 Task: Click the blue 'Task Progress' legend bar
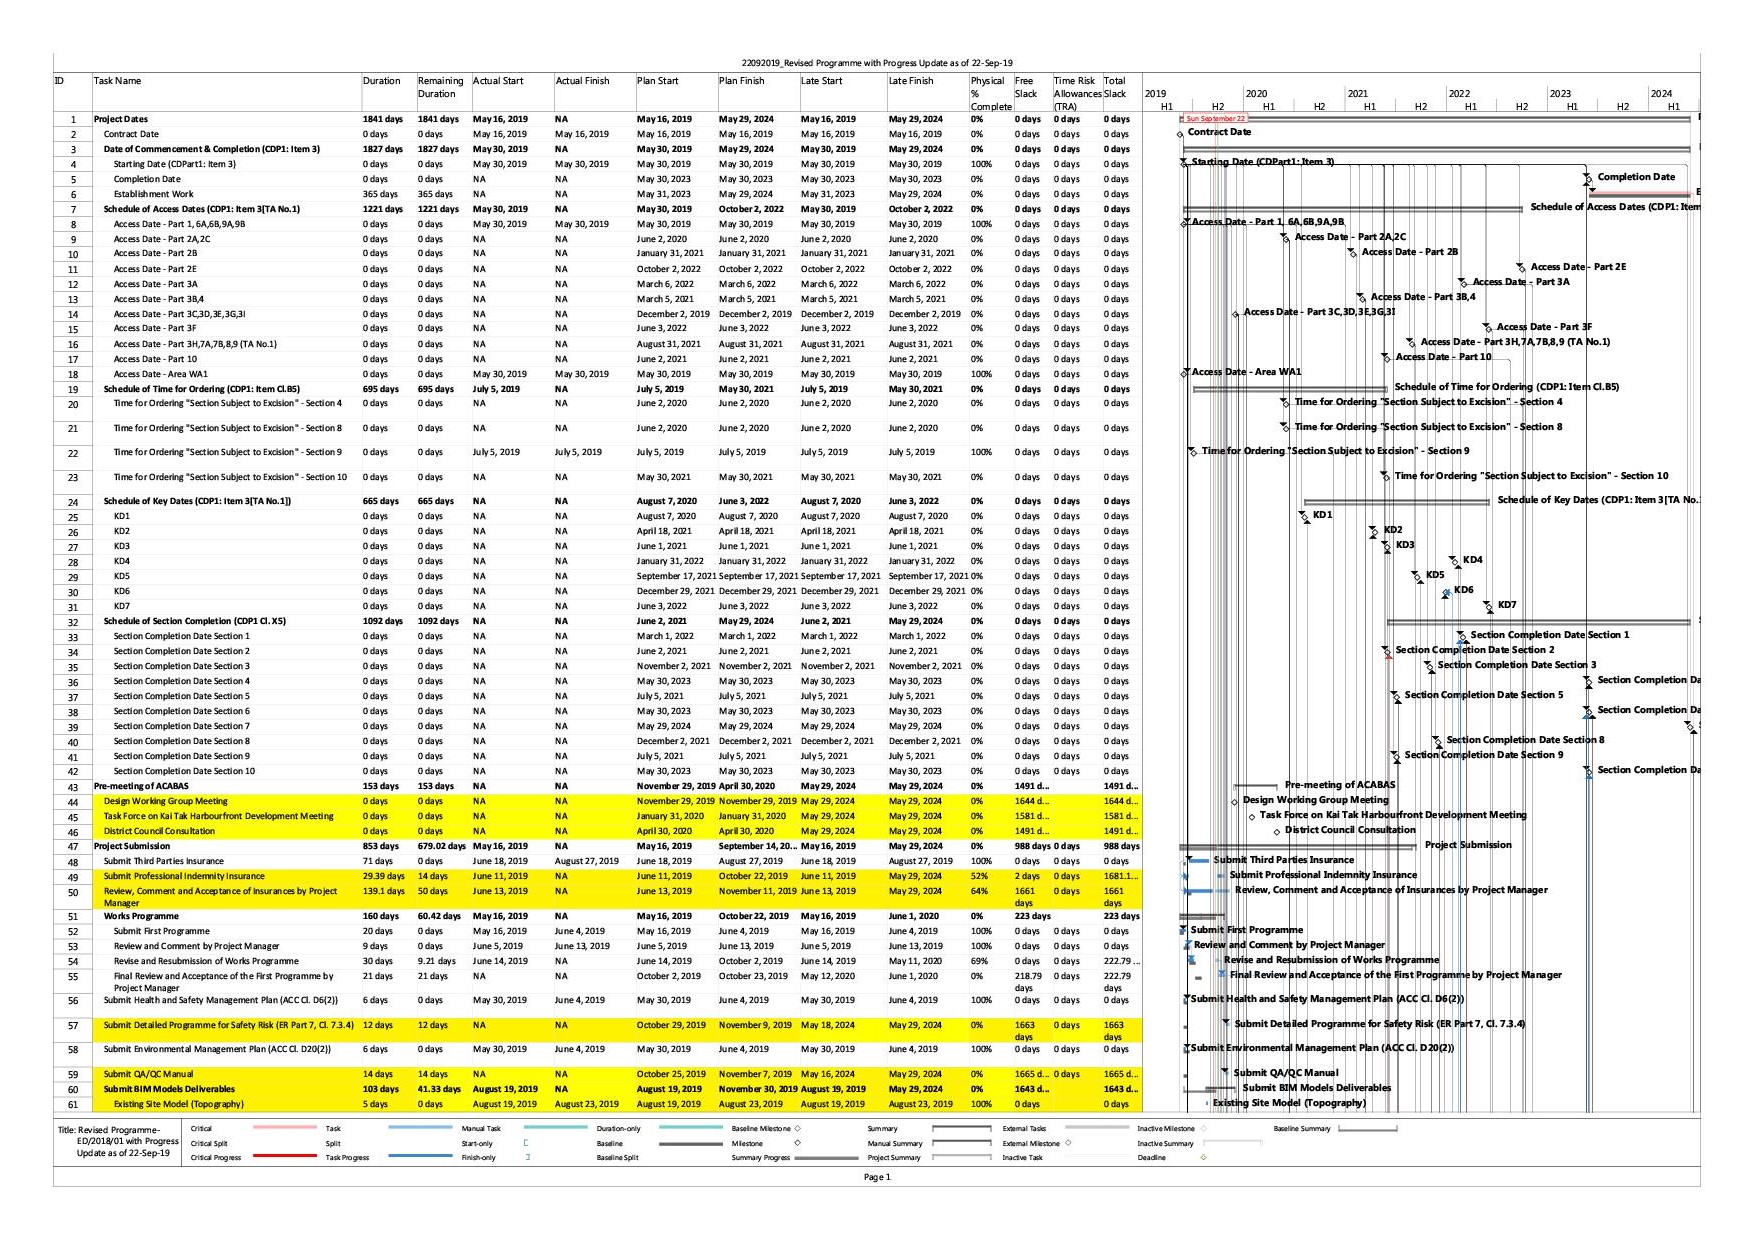click(x=418, y=1156)
